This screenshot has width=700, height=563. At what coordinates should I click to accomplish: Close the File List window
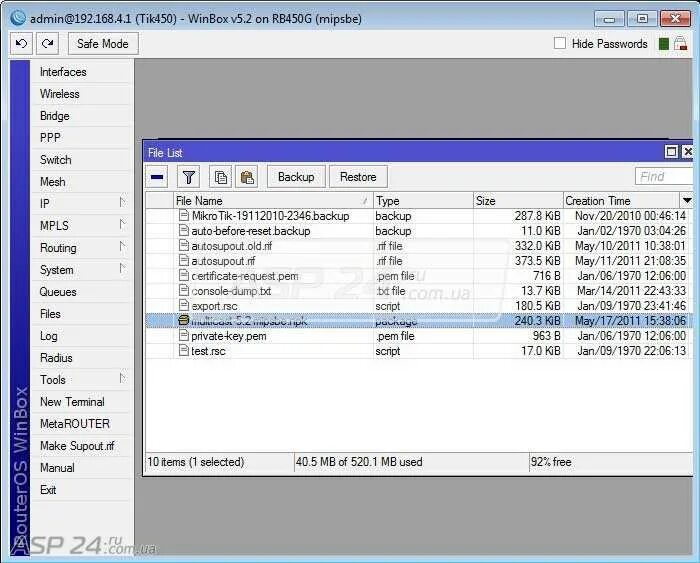pyautogui.click(x=688, y=152)
